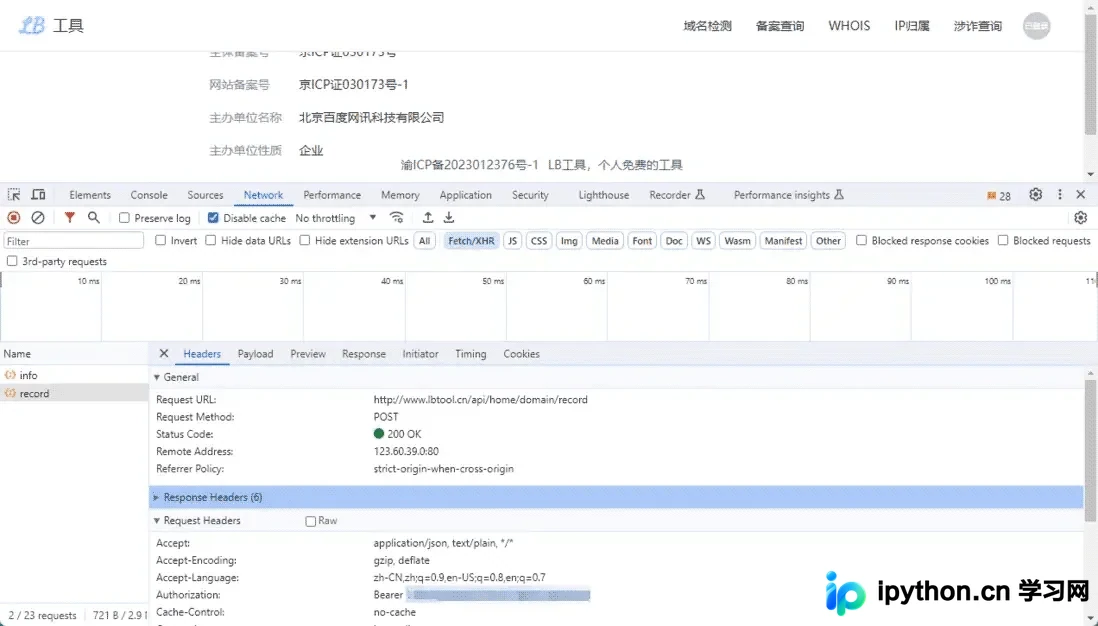Image resolution: width=1098 pixels, height=626 pixels.
Task: Click the page vertical scrollbar thumb
Action: tap(1090, 74)
